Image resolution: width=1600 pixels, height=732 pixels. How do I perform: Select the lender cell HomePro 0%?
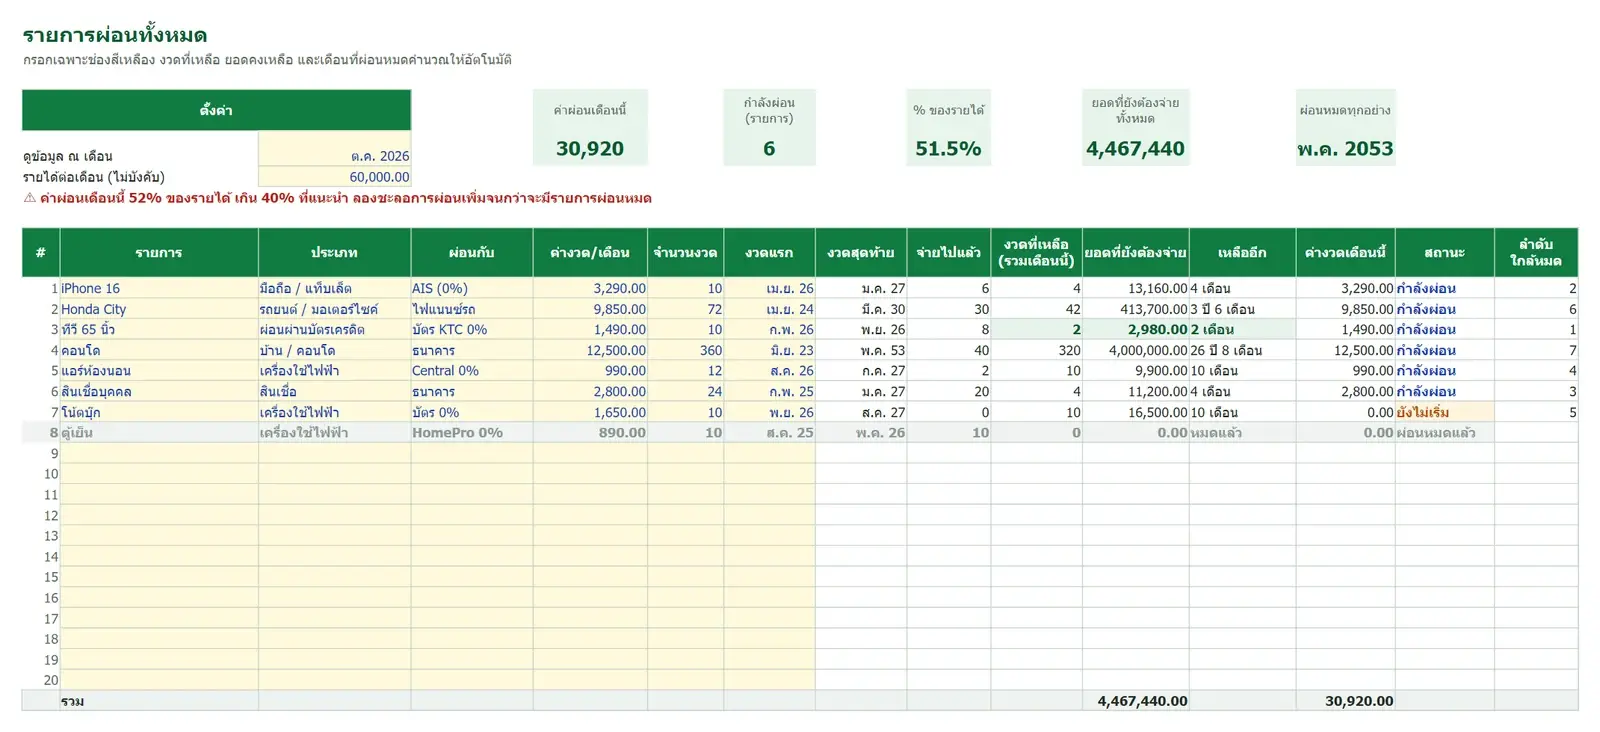point(472,433)
